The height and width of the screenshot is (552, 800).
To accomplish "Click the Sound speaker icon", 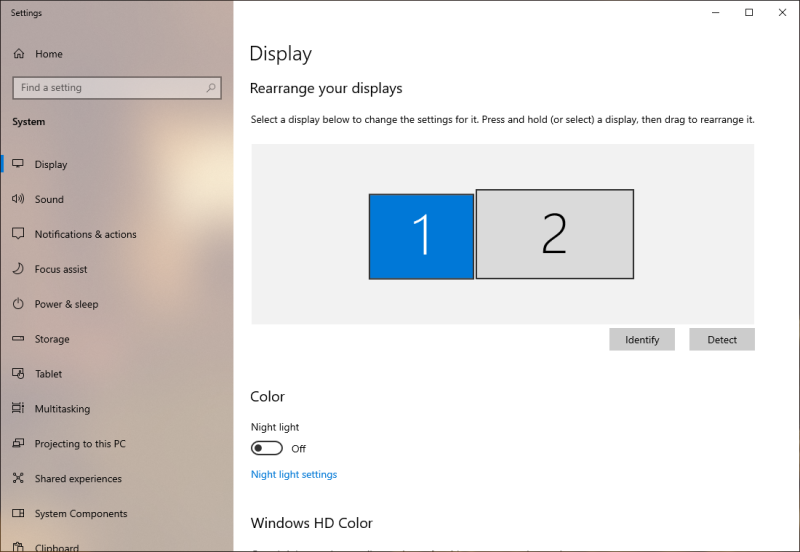I will pyautogui.click(x=18, y=199).
